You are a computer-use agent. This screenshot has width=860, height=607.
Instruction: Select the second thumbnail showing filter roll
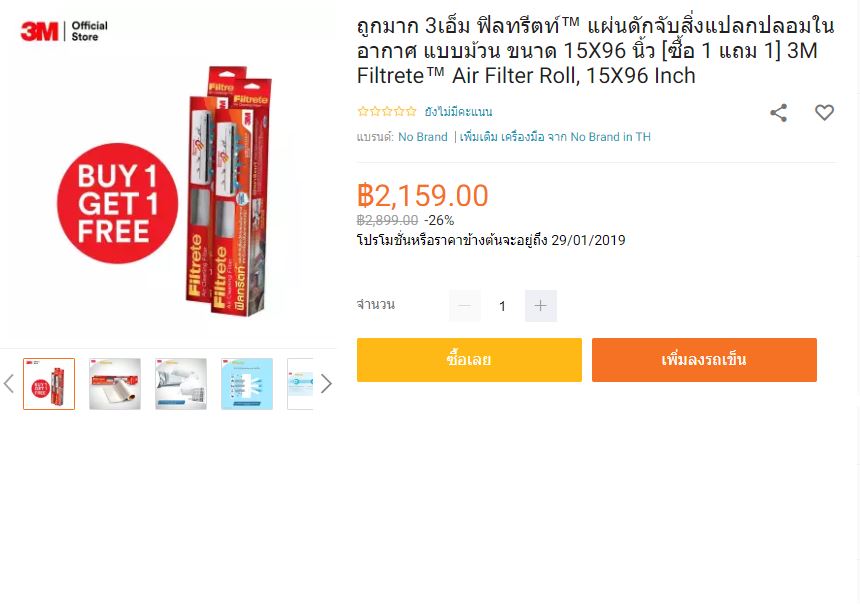[115, 384]
